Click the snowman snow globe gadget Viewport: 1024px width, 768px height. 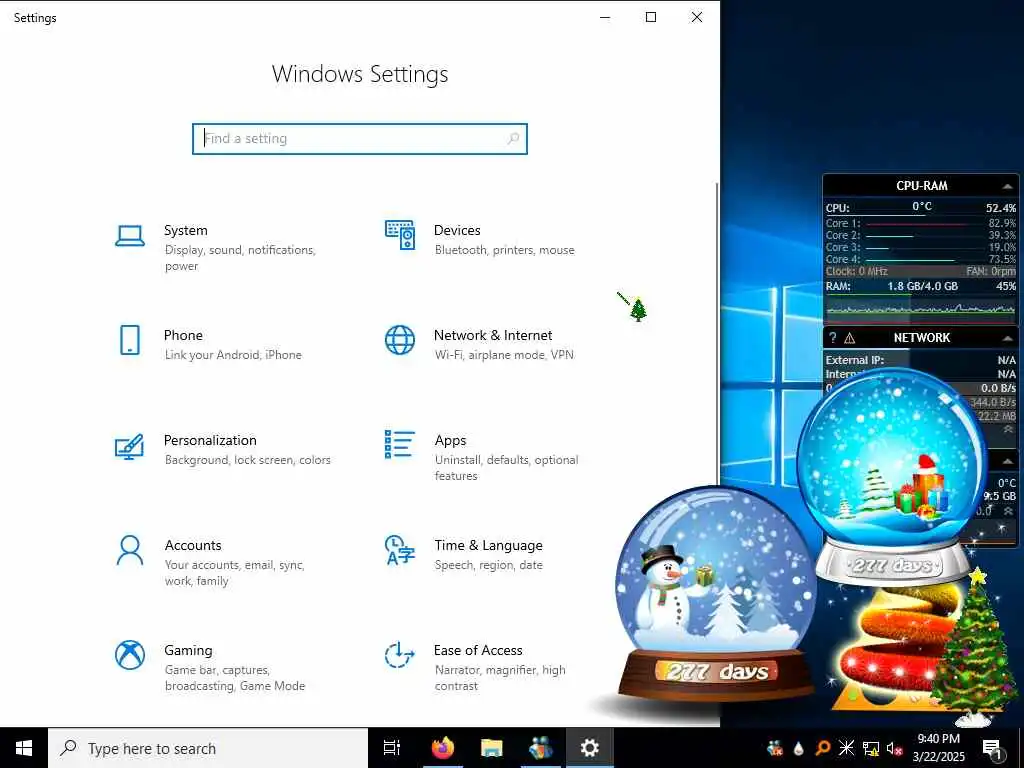[x=714, y=592]
